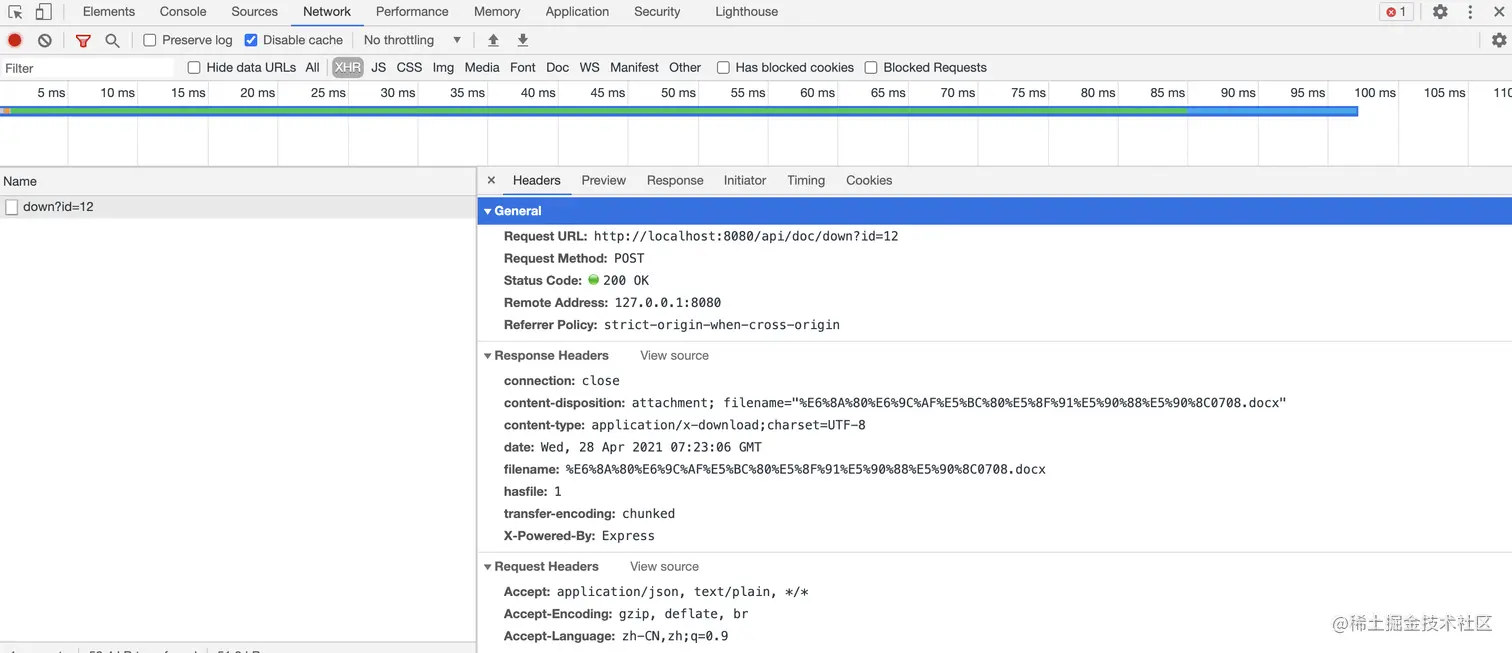1512x653 pixels.
Task: Open network settings gear icon
Action: point(1499,40)
